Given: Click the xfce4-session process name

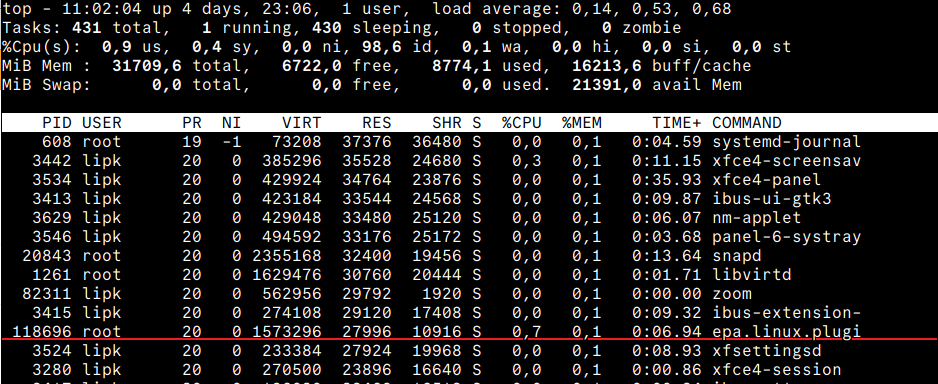Looking at the screenshot, I should point(776,370).
